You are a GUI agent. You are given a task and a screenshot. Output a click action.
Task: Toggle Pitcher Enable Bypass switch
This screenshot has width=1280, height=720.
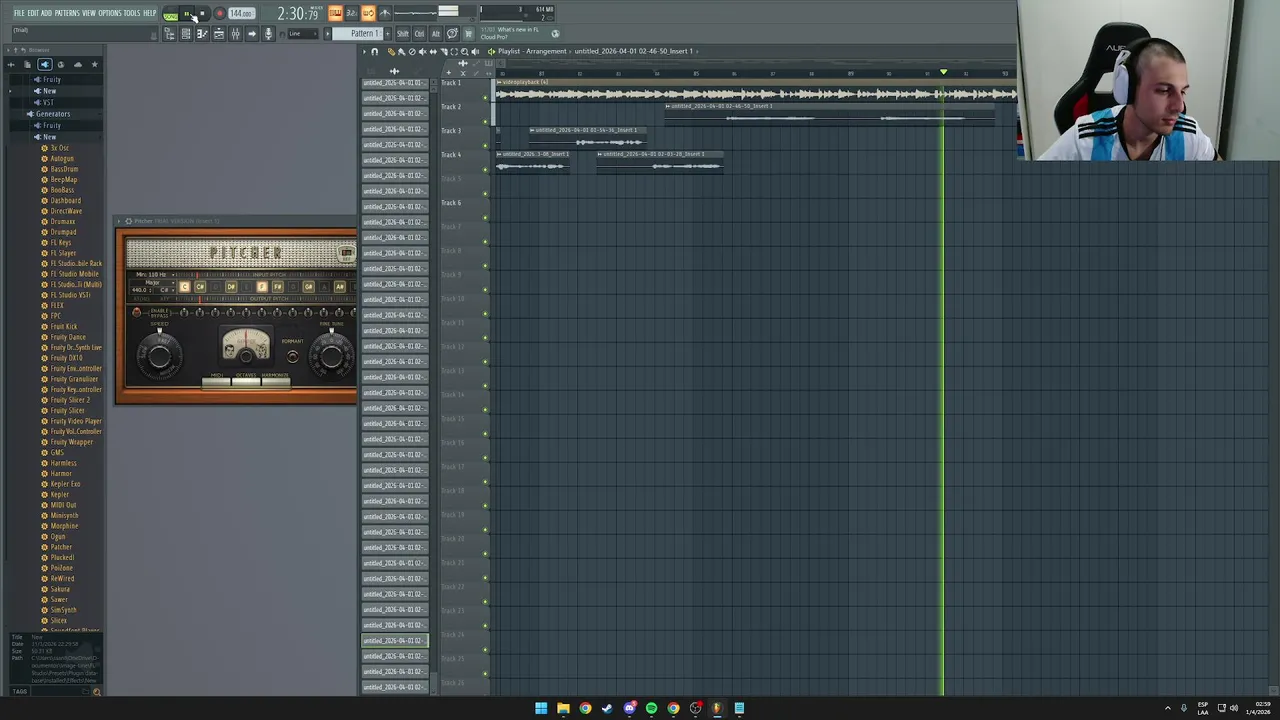click(x=136, y=312)
